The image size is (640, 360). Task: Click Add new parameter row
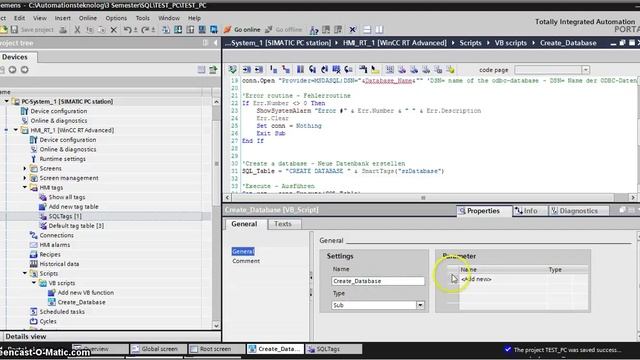(x=476, y=279)
